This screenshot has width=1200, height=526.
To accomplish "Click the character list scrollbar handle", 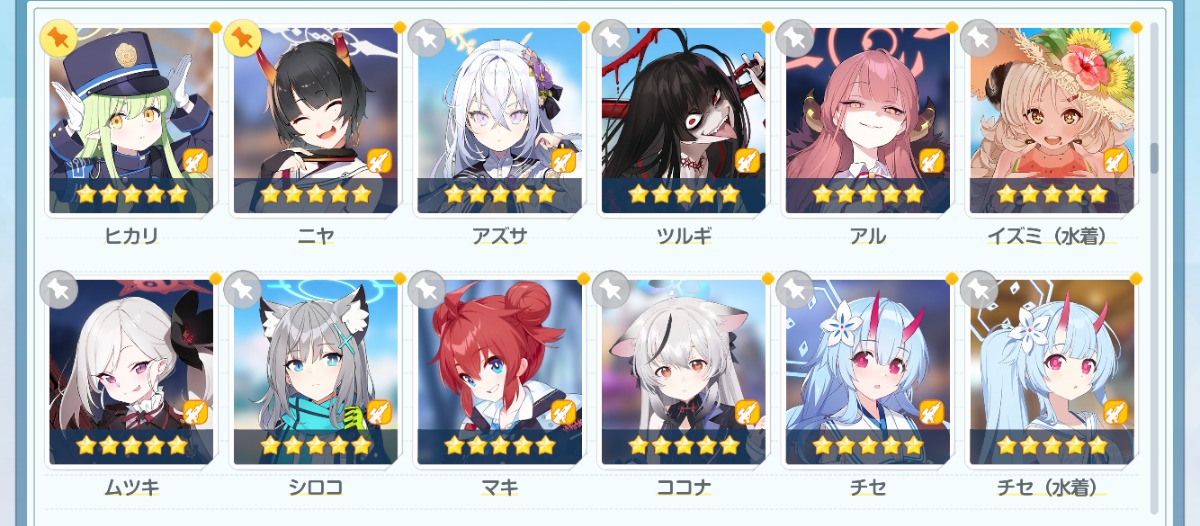I will [1155, 158].
